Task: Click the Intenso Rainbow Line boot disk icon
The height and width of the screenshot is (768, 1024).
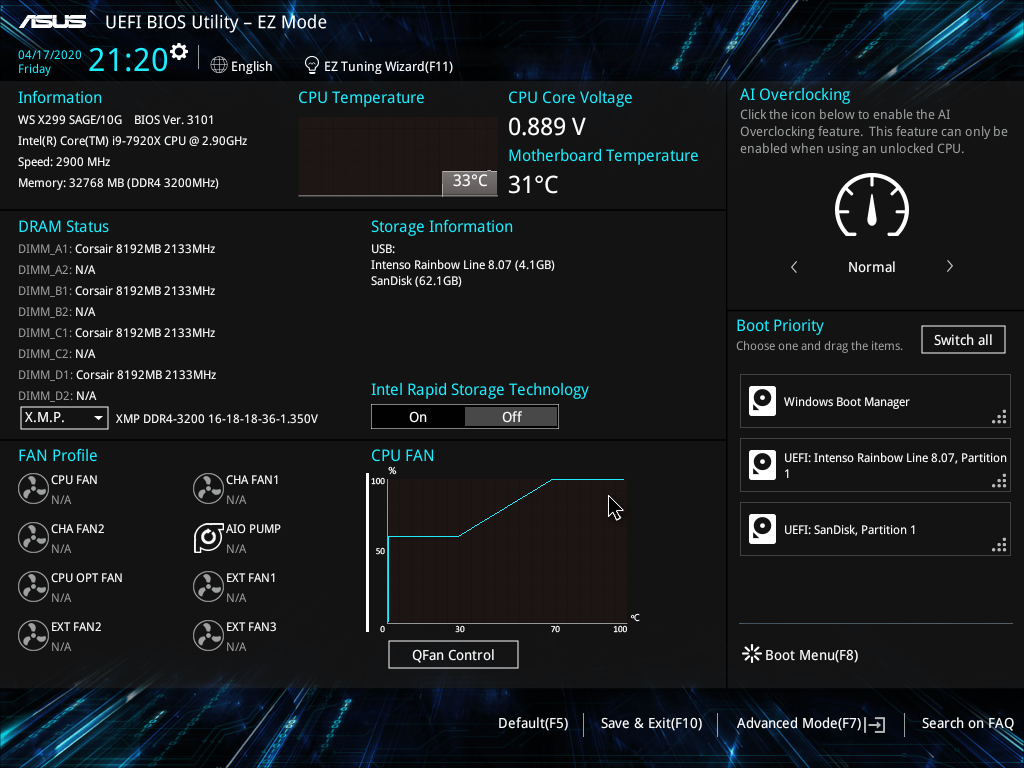Action: pos(762,465)
